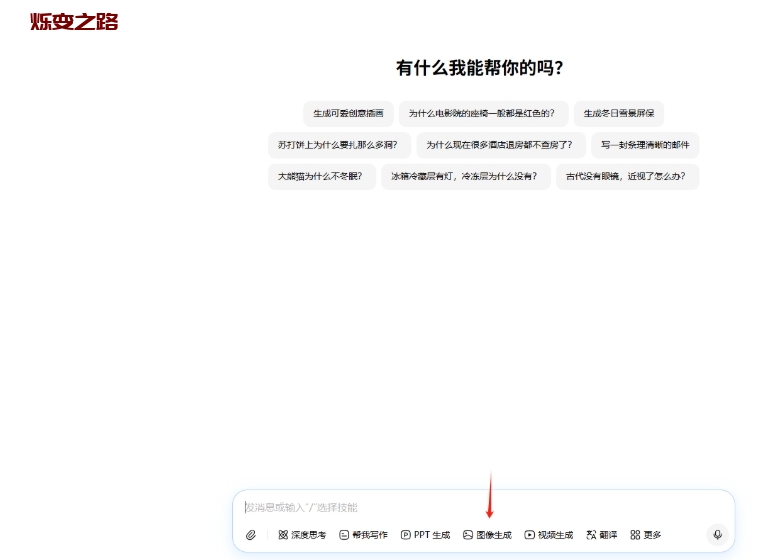Viewport: 758px width, 560px height.
Task: Select suggestion about 电影院的座椅 being red
Action: (x=483, y=114)
